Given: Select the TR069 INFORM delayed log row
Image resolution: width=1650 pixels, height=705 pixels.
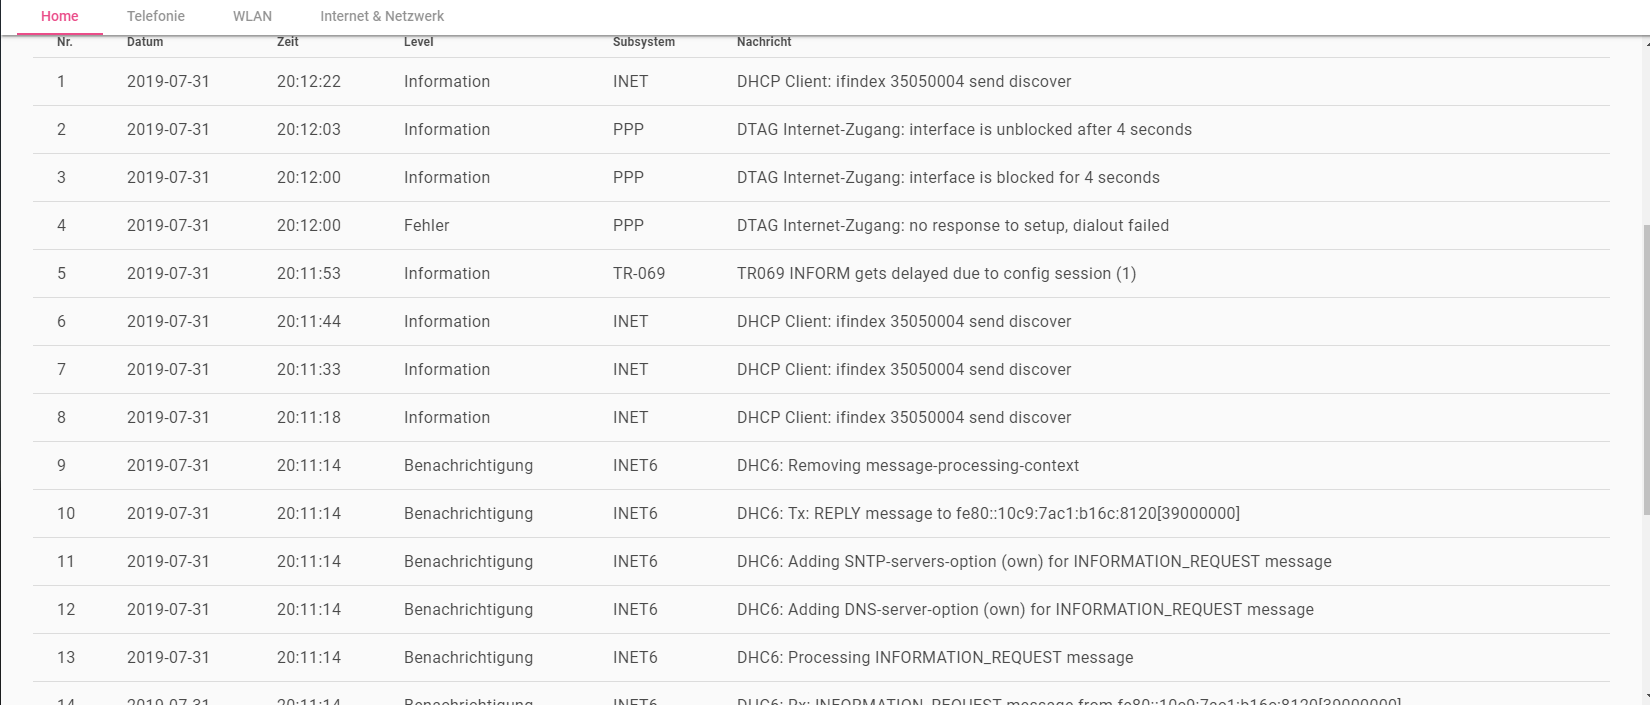Looking at the screenshot, I should click(x=936, y=274).
